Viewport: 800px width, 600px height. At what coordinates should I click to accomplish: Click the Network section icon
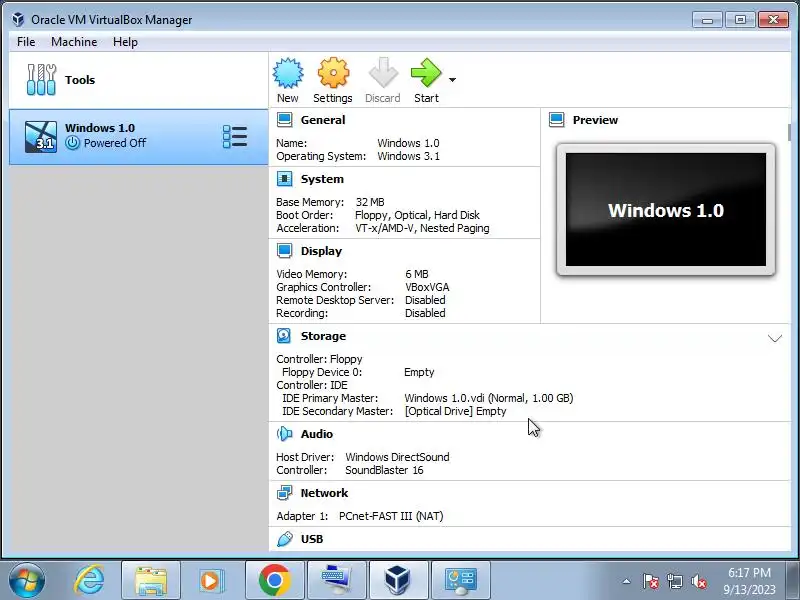(x=284, y=493)
